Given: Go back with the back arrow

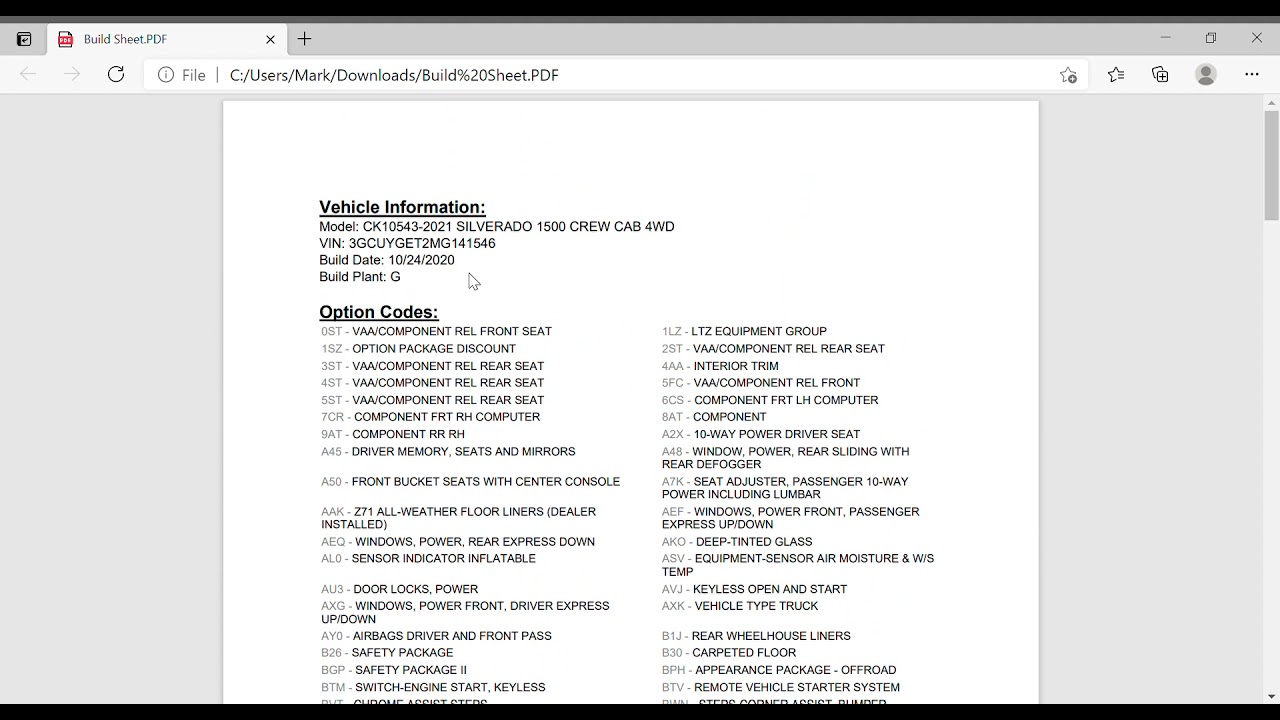Looking at the screenshot, I should click(28, 75).
